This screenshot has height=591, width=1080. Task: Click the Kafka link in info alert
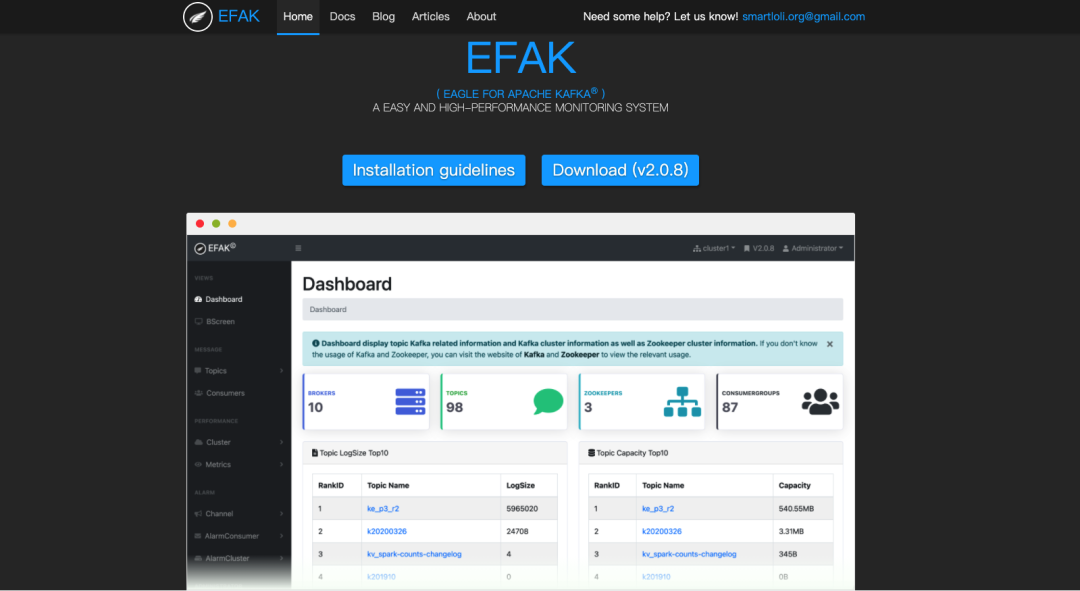pyautogui.click(x=534, y=355)
